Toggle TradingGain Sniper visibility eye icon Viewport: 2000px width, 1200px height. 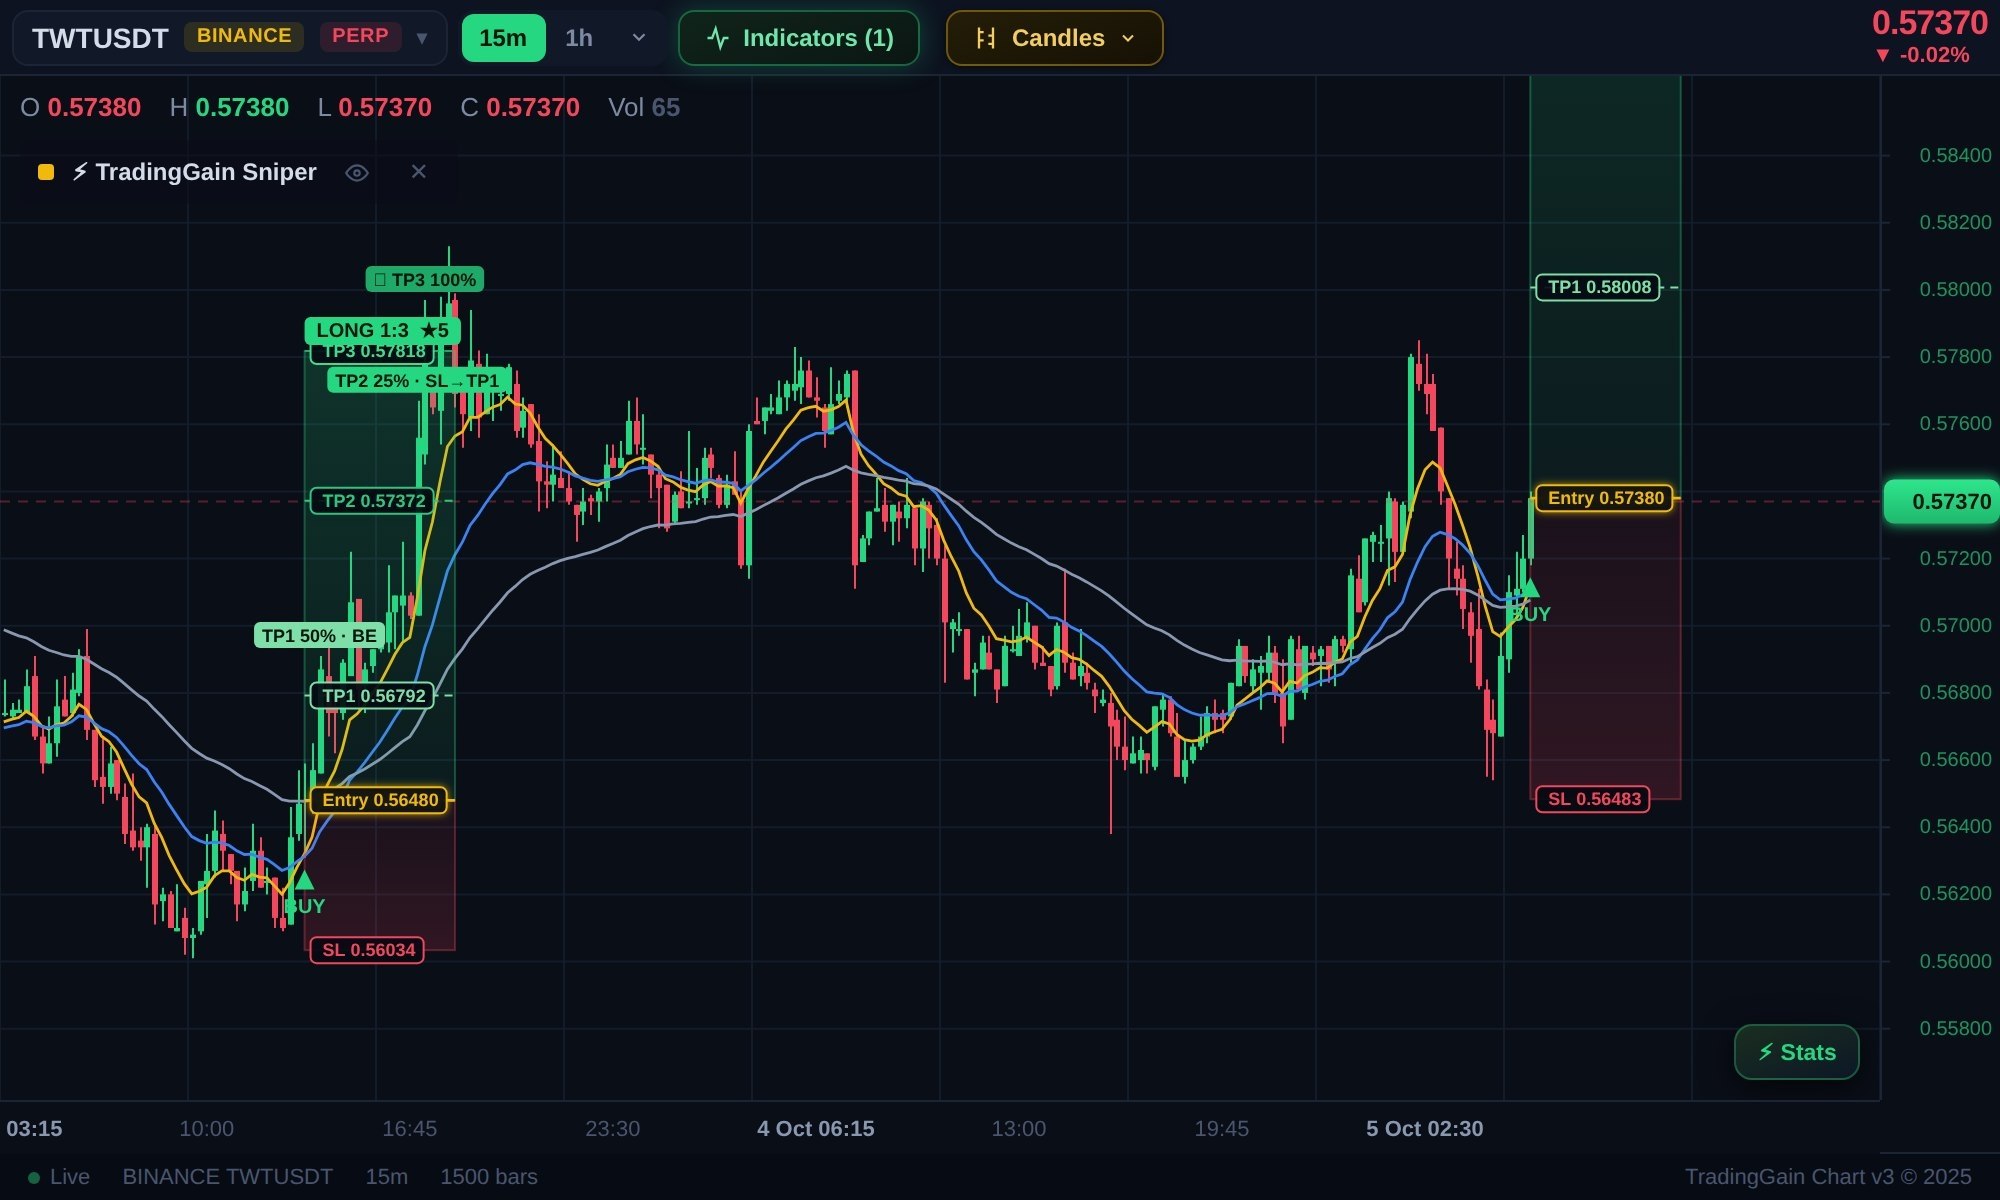[357, 173]
